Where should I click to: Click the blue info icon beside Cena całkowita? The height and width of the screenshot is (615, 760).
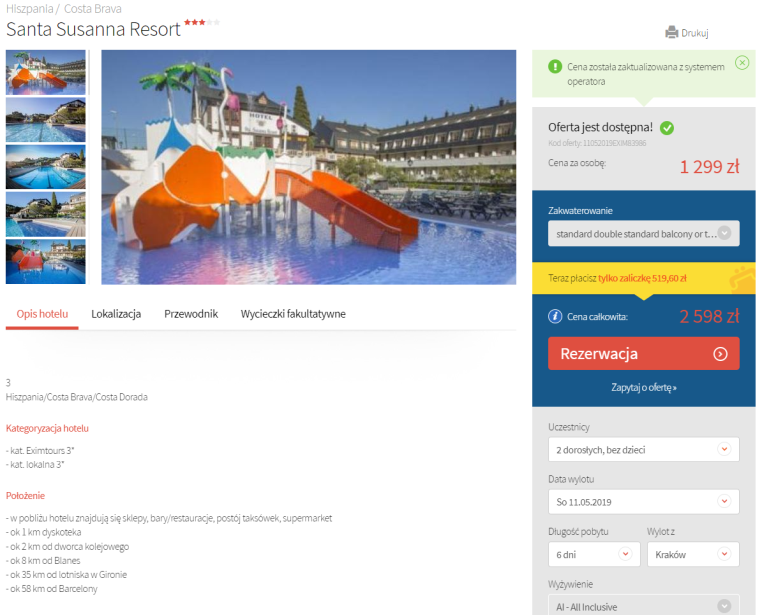555,316
